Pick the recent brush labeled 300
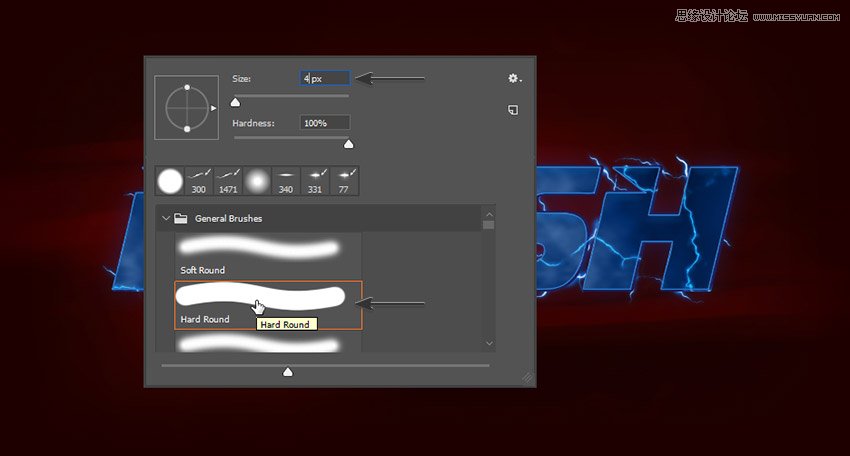This screenshot has width=850, height=456. click(x=199, y=181)
